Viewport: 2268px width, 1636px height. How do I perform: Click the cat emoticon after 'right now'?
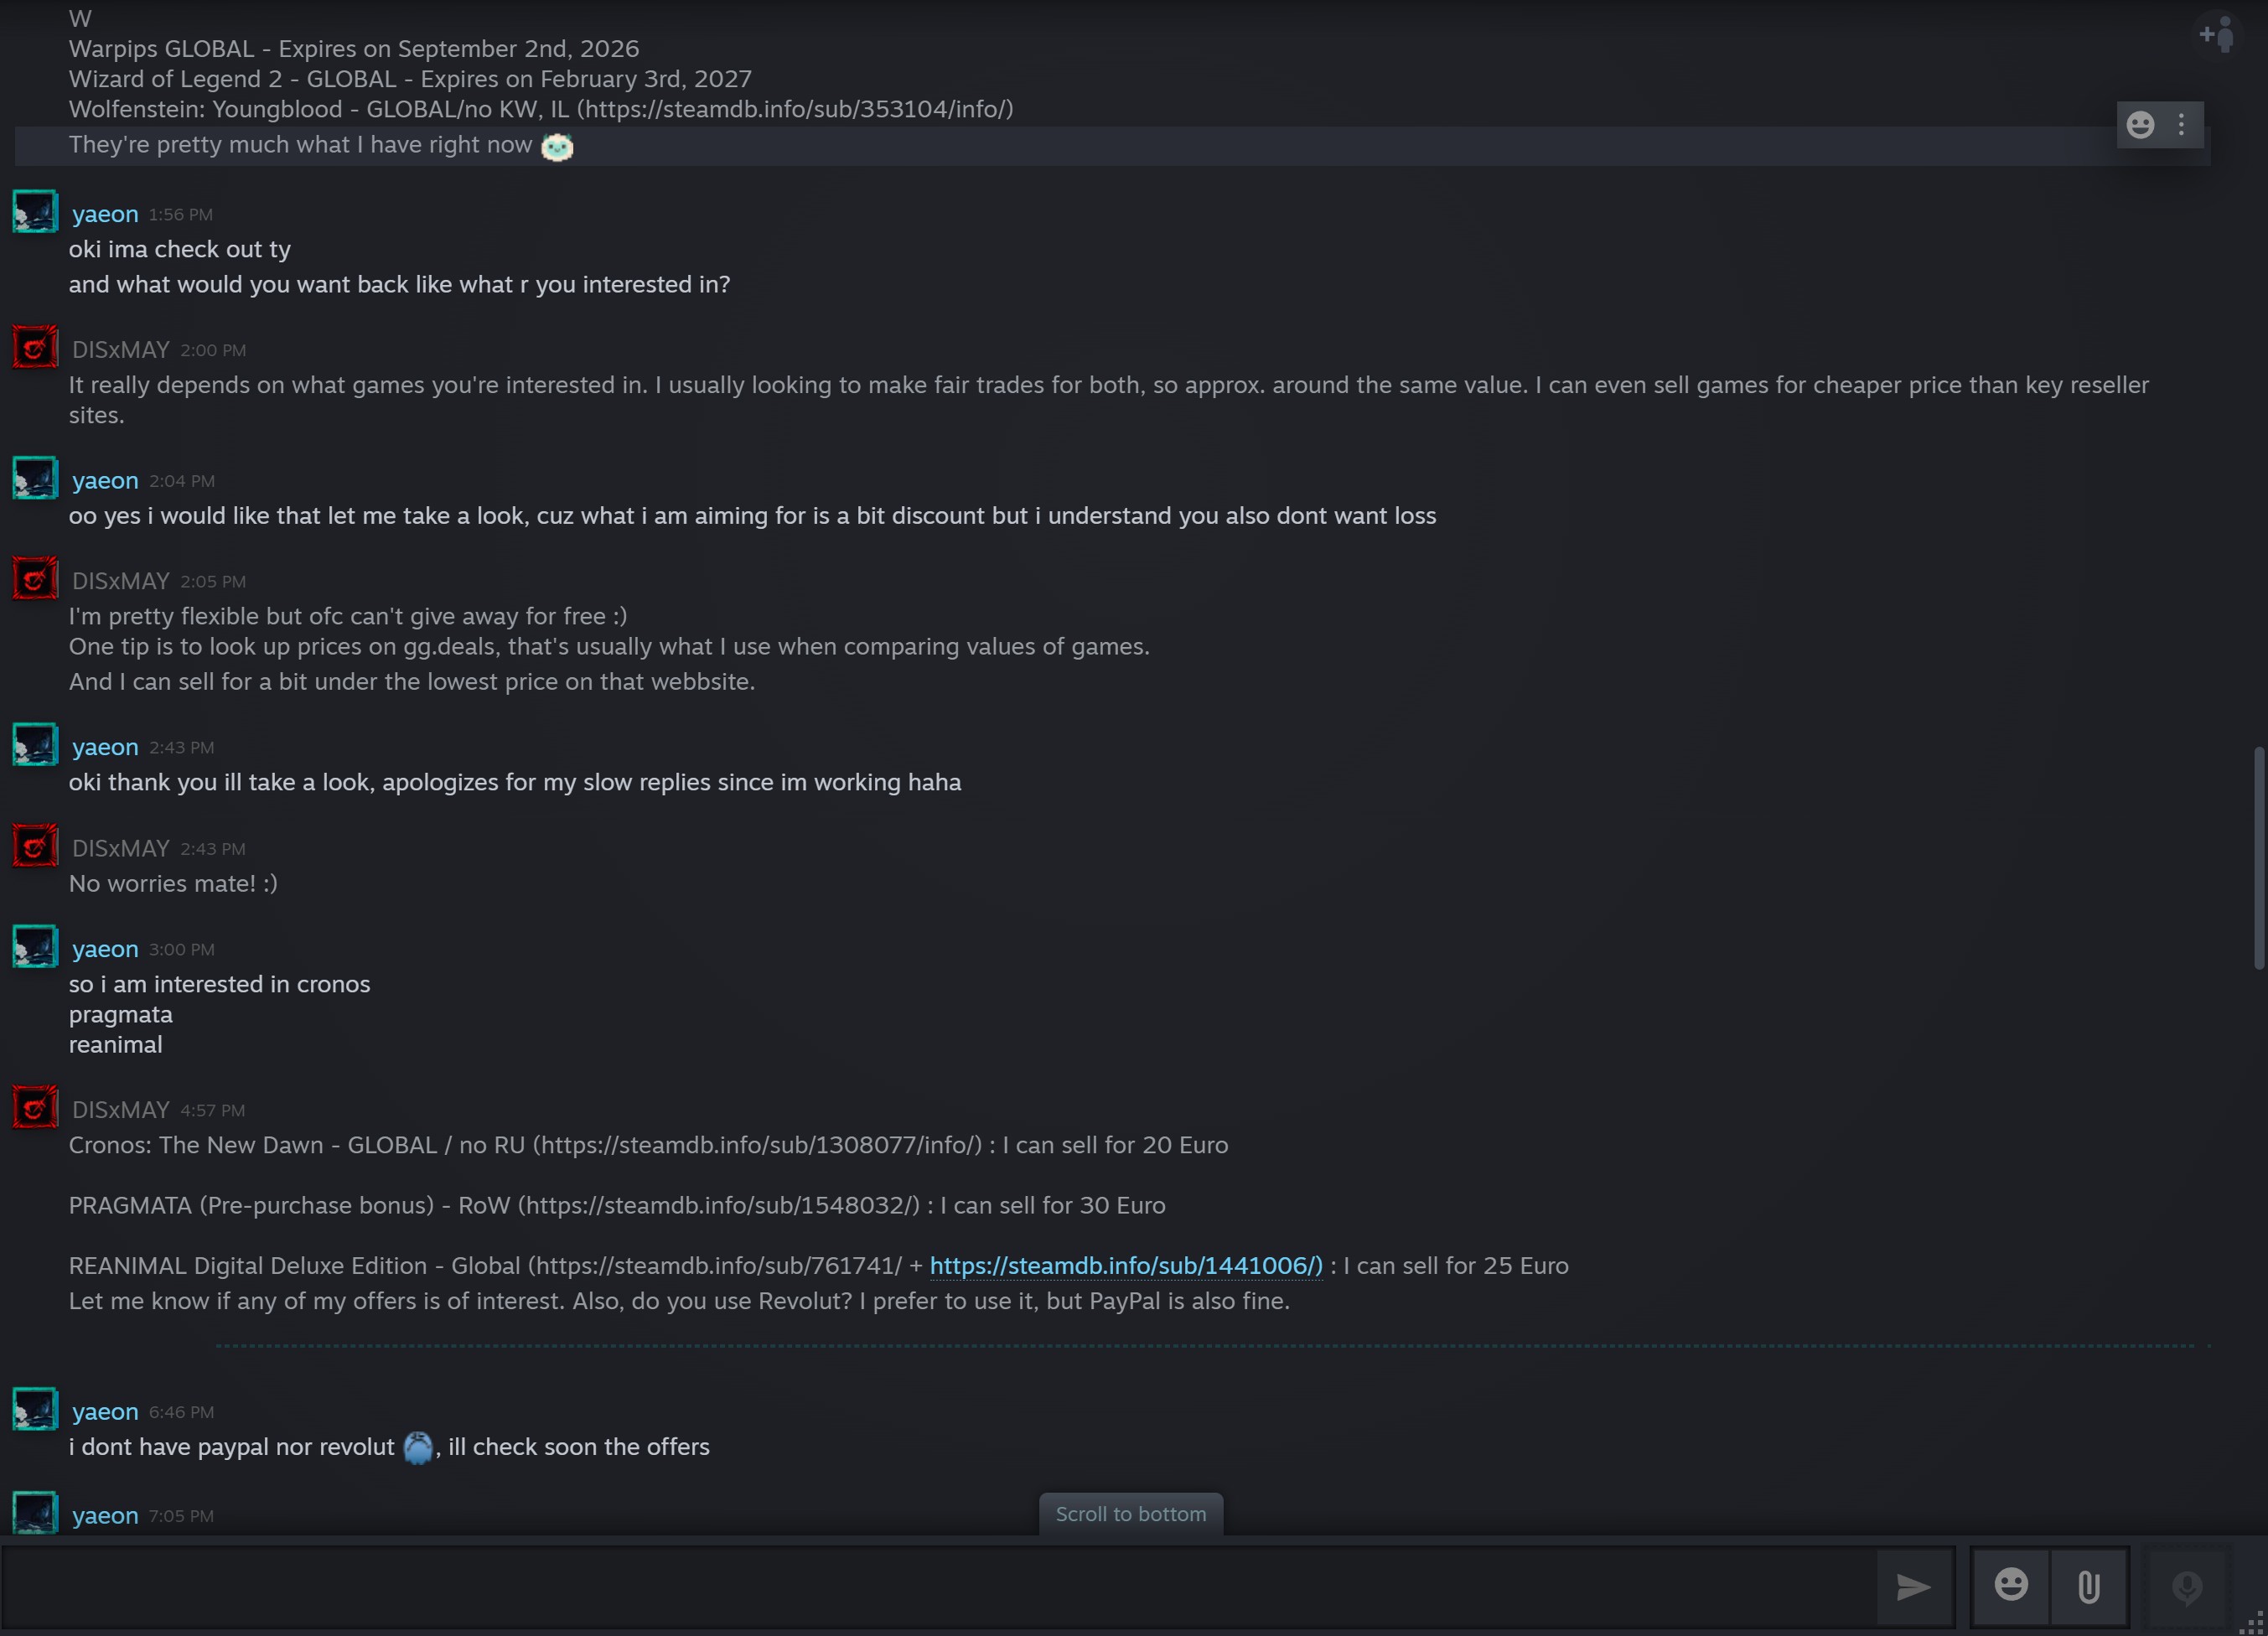(557, 147)
